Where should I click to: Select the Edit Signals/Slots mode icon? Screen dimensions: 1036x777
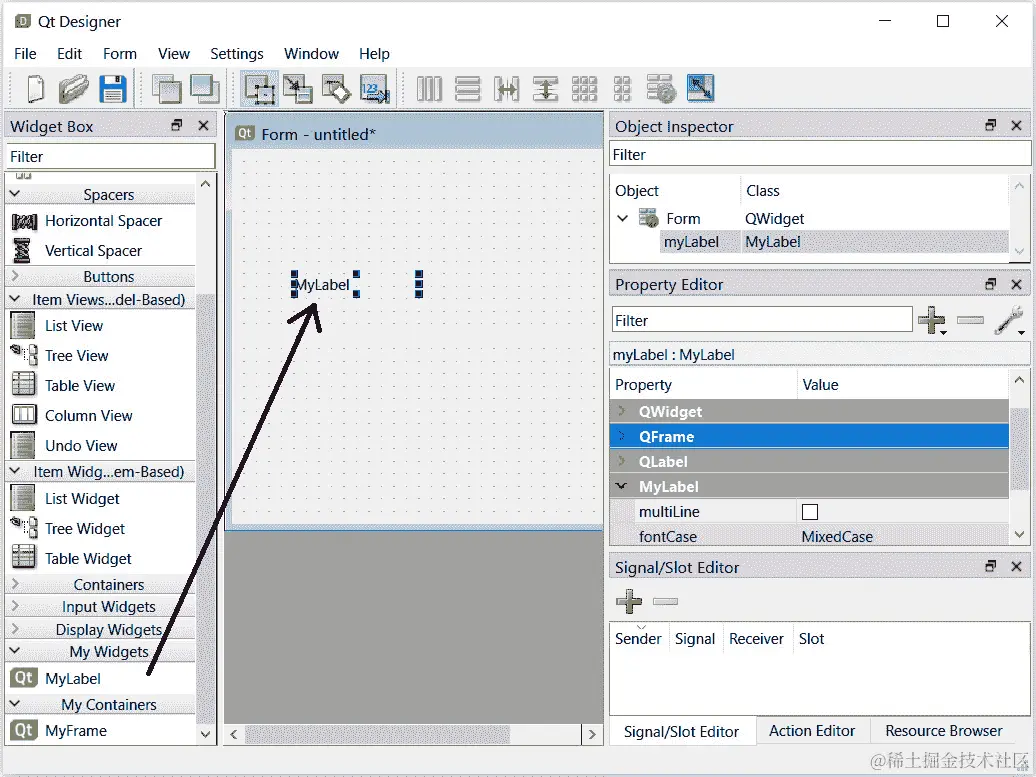coord(298,89)
